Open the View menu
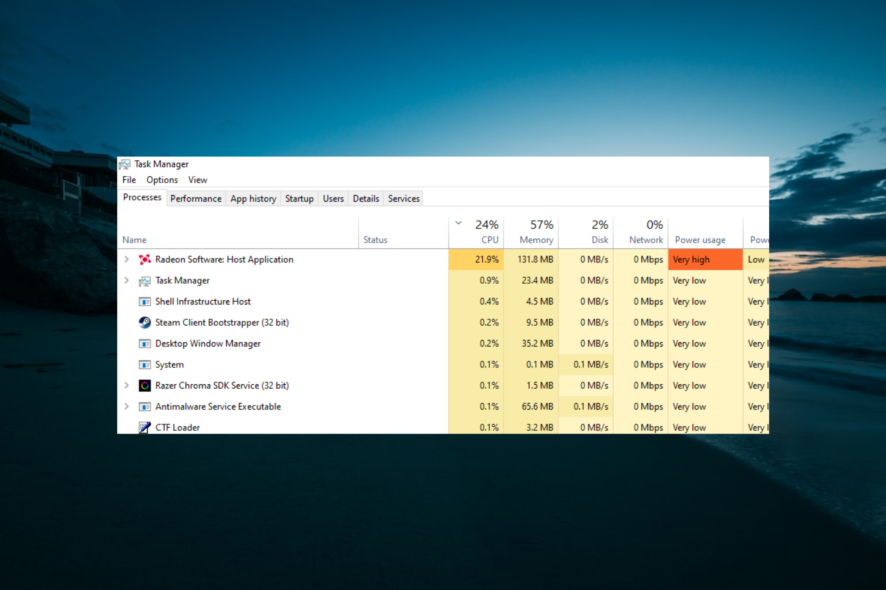 point(198,180)
